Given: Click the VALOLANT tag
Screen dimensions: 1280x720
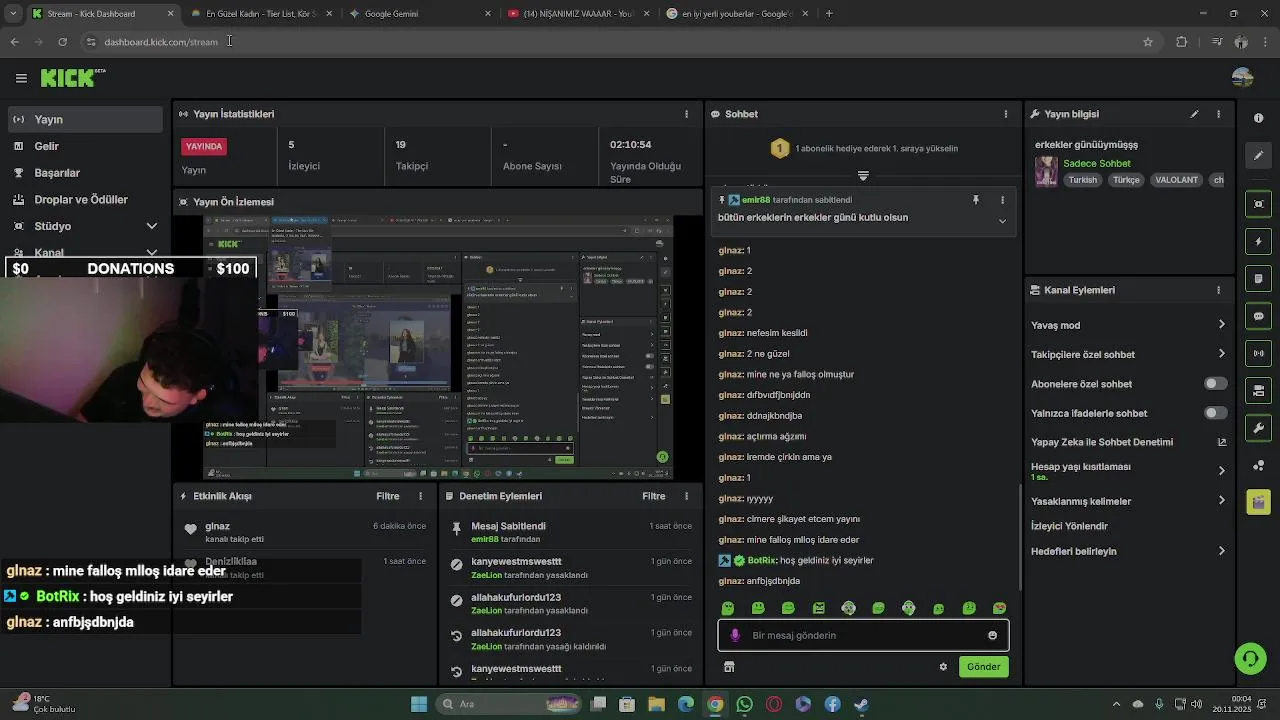Looking at the screenshot, I should point(1176,180).
